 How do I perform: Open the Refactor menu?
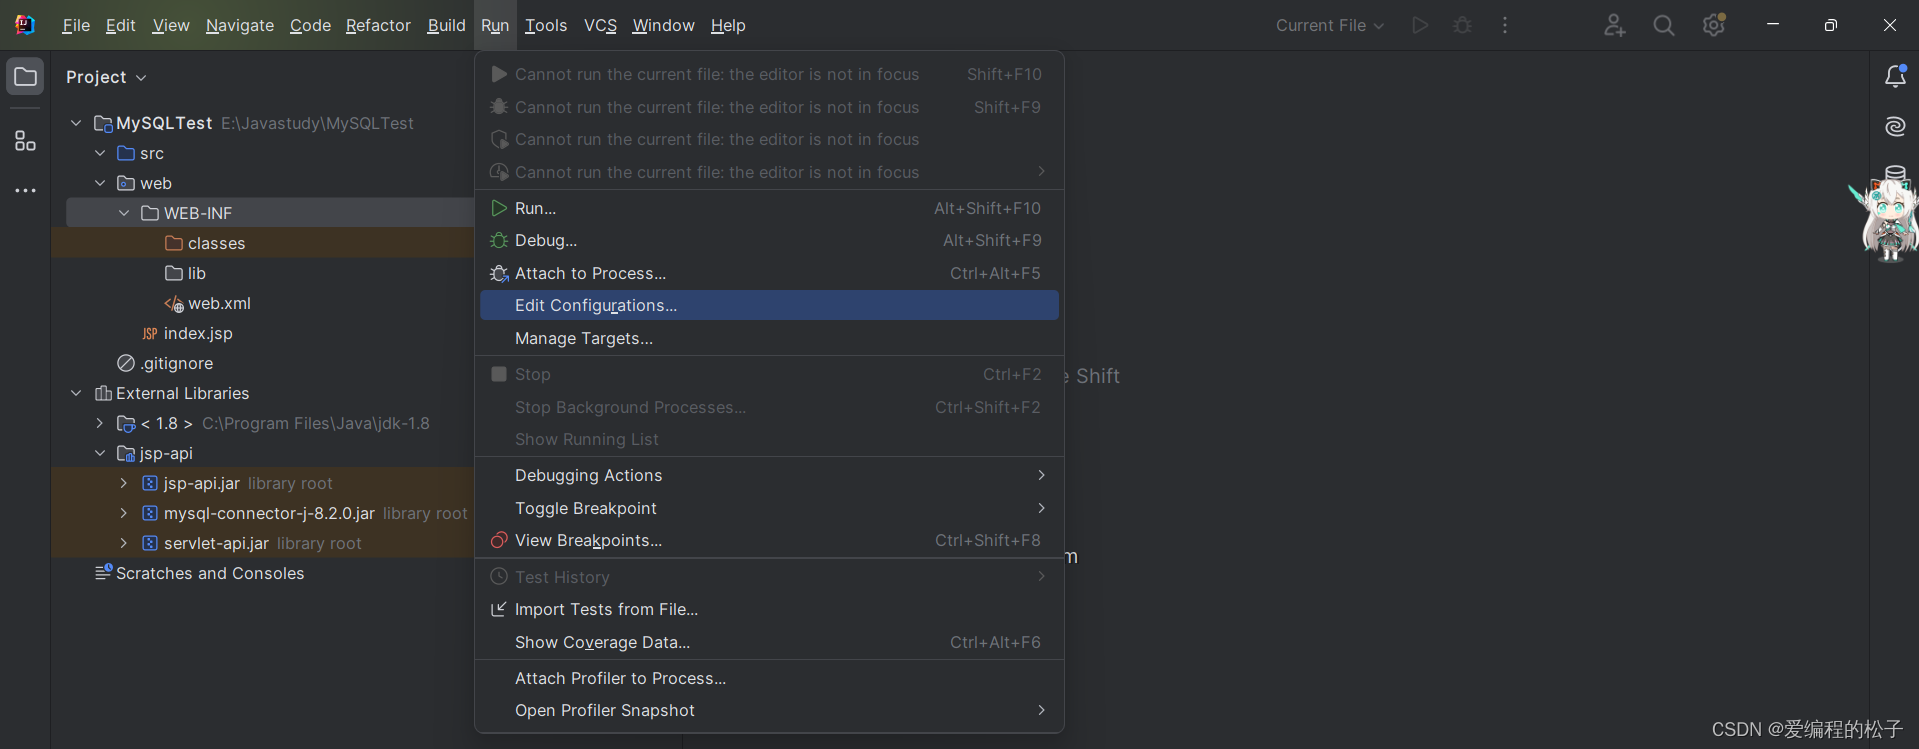(378, 25)
